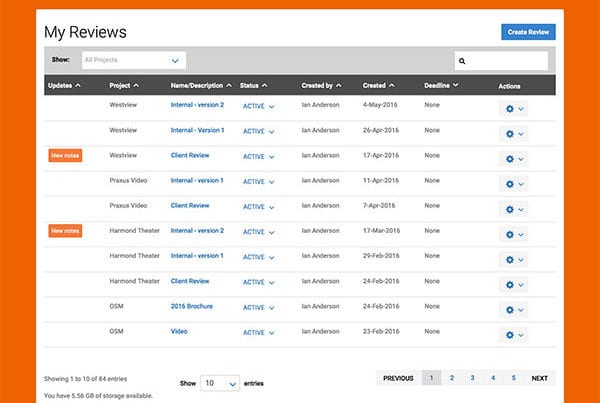This screenshot has height=403, width=600.
Task: Open Praxus Video Client Review link
Action: coord(190,206)
